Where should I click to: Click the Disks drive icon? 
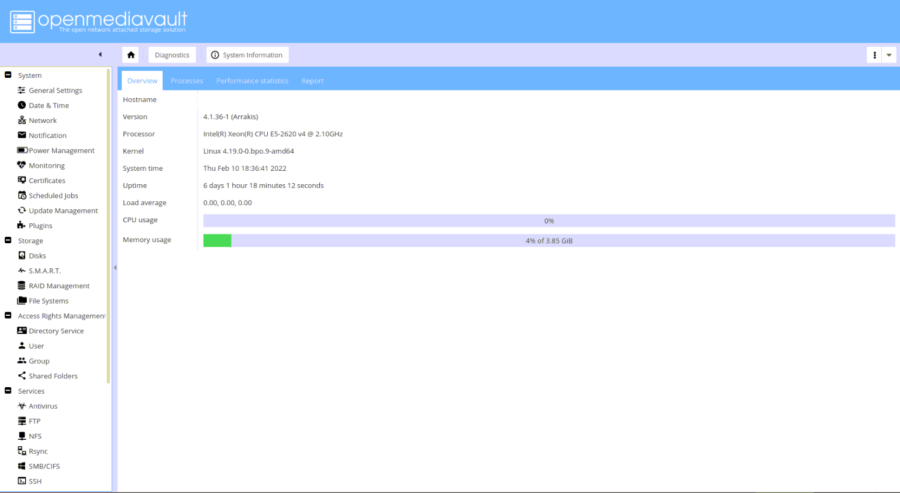[22, 255]
